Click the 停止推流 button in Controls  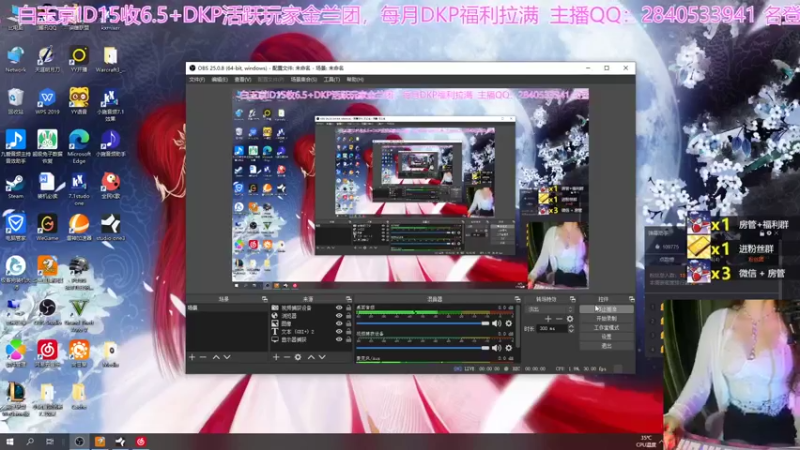[x=606, y=309]
